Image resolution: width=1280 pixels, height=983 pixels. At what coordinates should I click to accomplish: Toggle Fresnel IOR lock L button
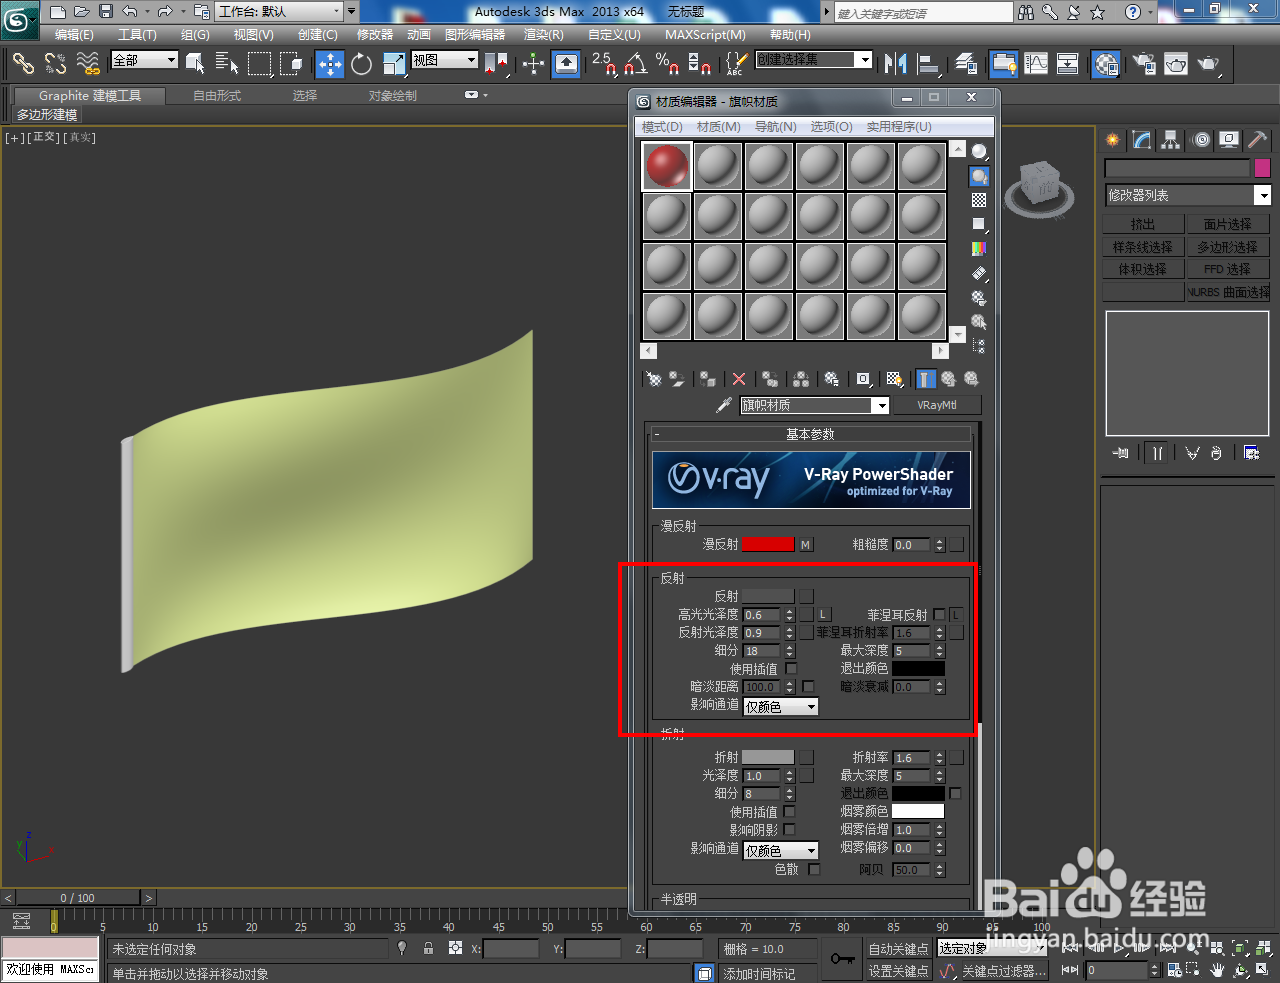tap(956, 615)
